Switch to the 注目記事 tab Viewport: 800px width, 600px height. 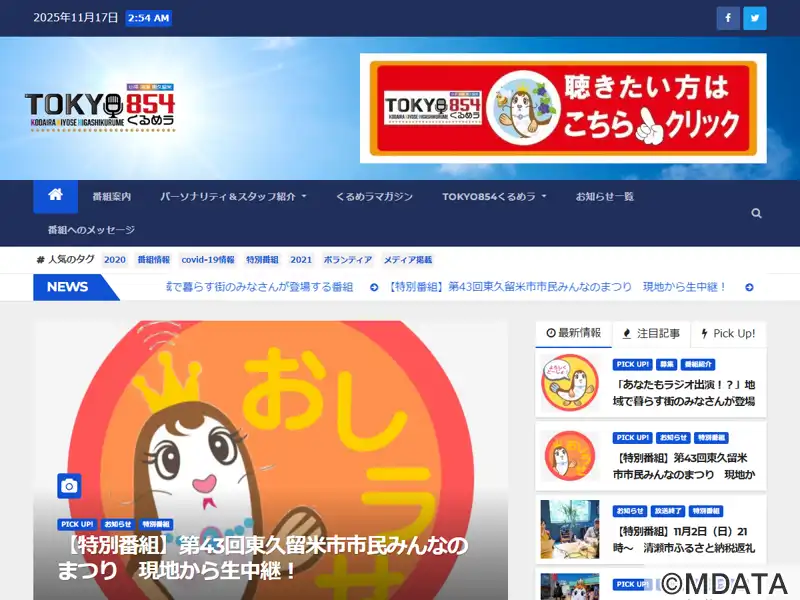pos(651,334)
